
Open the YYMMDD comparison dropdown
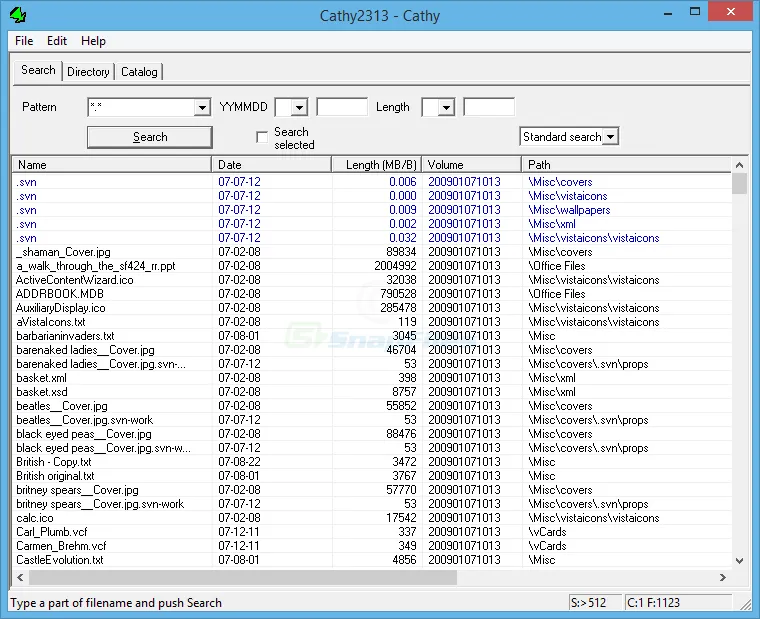click(299, 107)
